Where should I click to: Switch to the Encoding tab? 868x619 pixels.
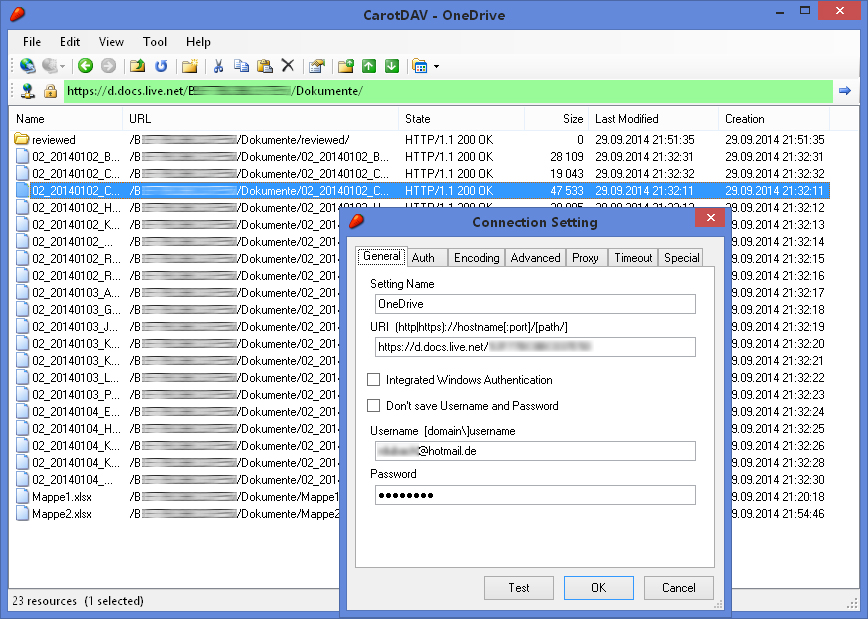coord(477,258)
